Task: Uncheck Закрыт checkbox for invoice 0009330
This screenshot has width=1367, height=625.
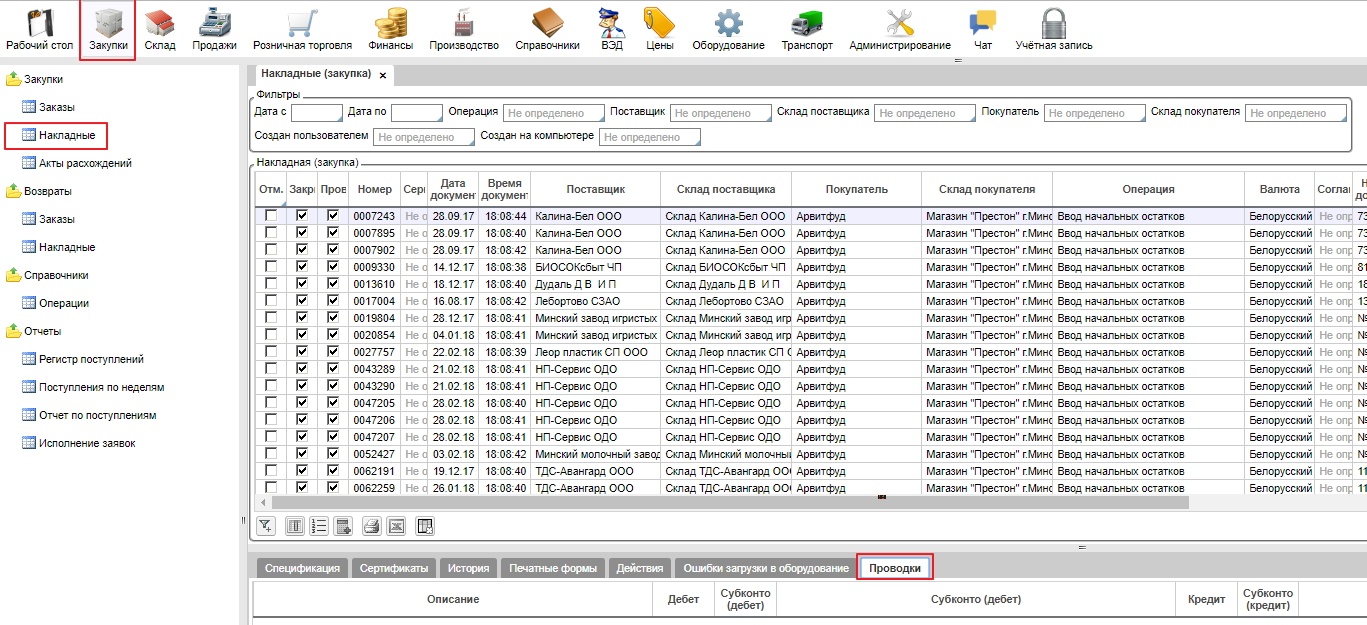Action: pyautogui.click(x=302, y=267)
